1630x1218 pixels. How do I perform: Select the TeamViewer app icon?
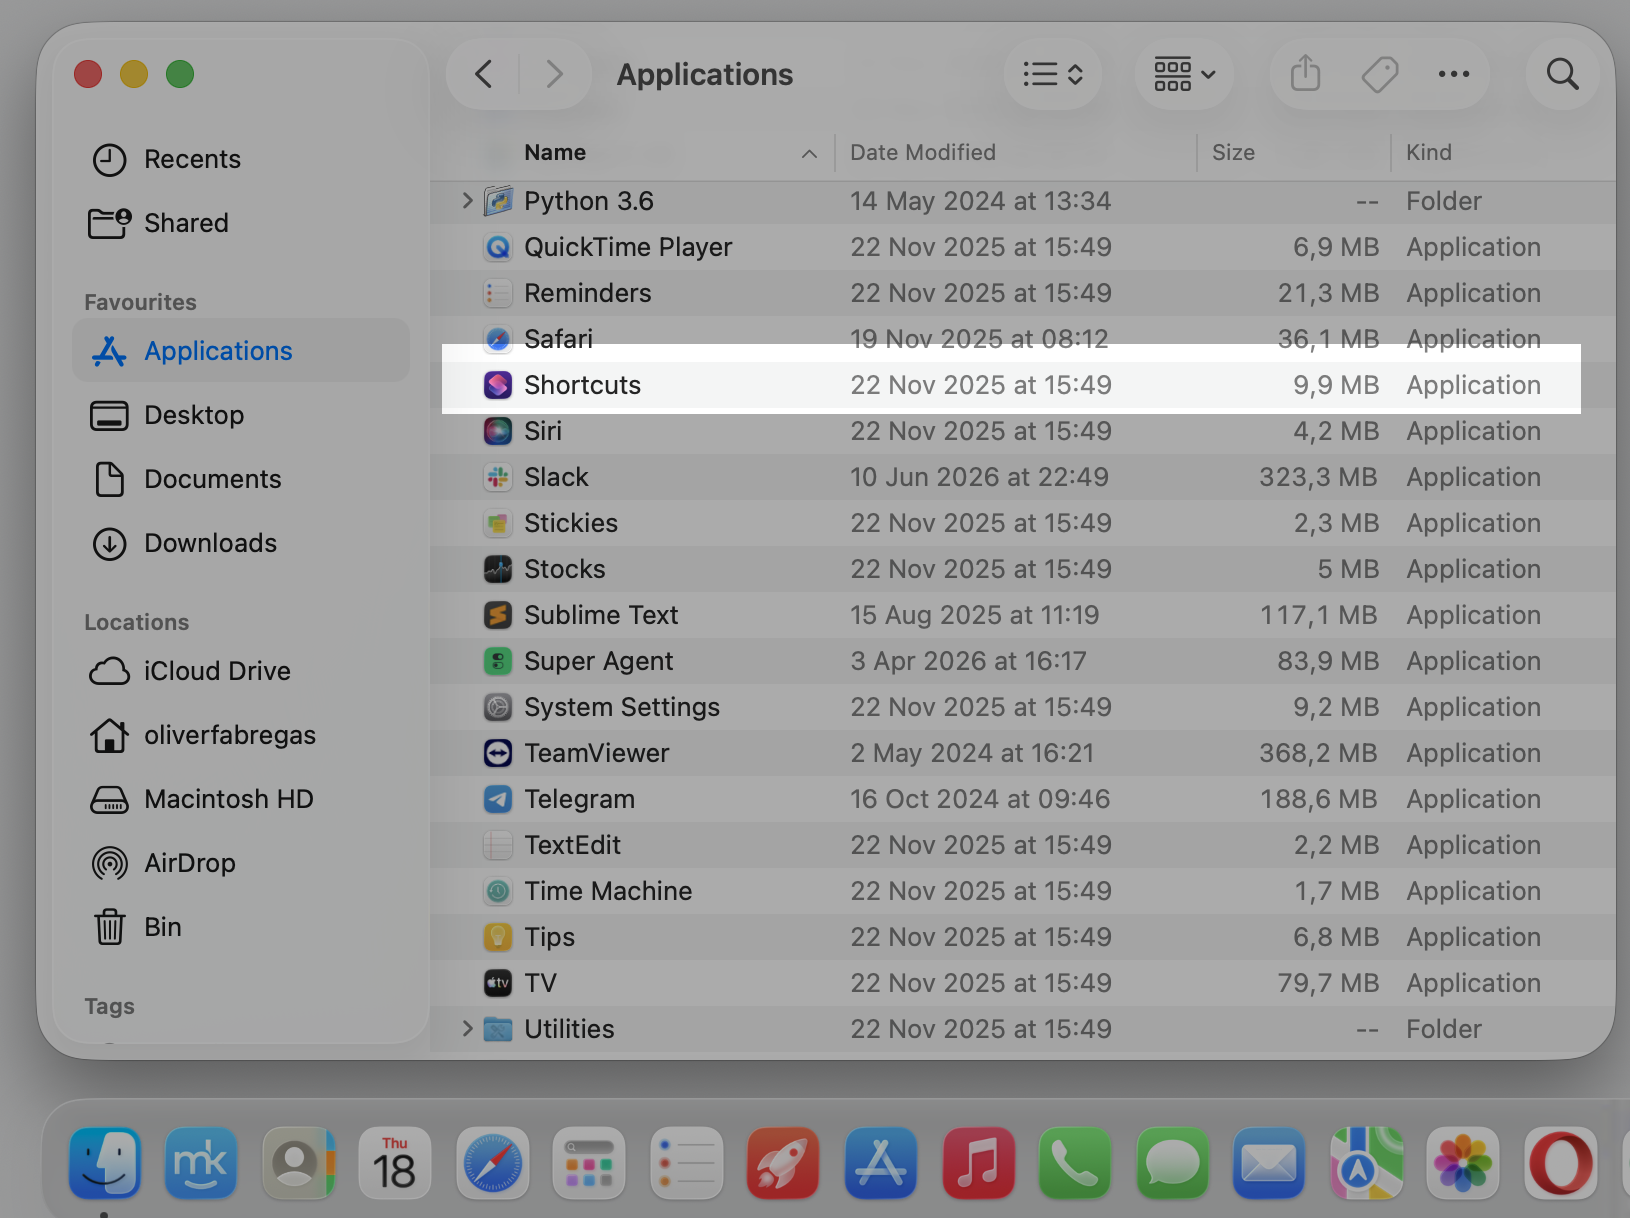click(498, 753)
